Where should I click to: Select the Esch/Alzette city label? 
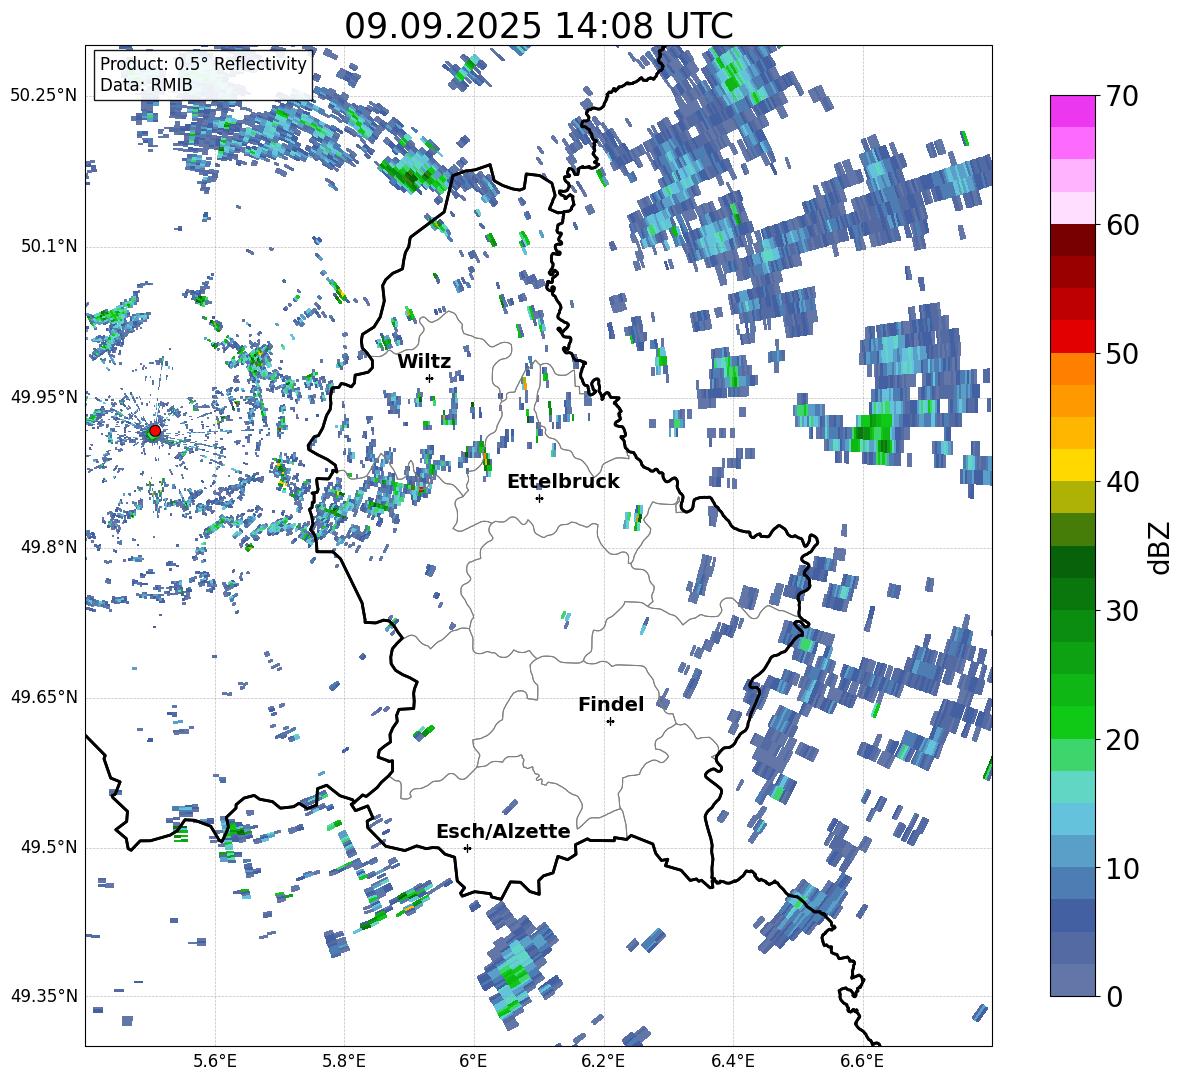(x=503, y=831)
